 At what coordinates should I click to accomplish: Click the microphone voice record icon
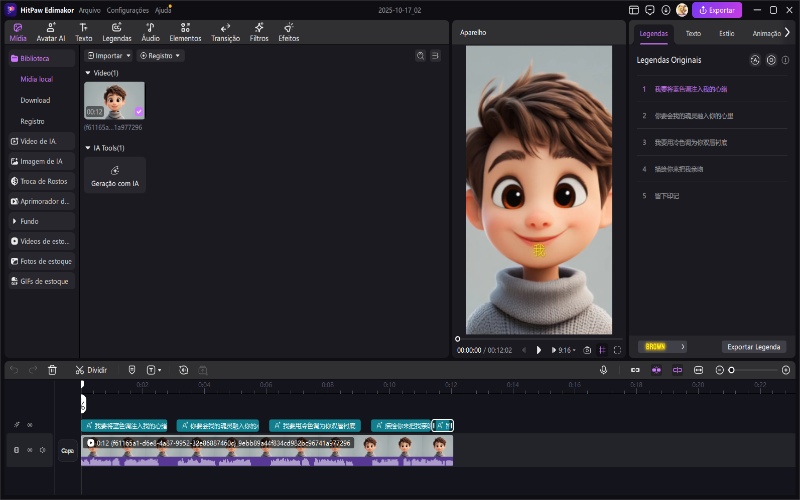[604, 370]
